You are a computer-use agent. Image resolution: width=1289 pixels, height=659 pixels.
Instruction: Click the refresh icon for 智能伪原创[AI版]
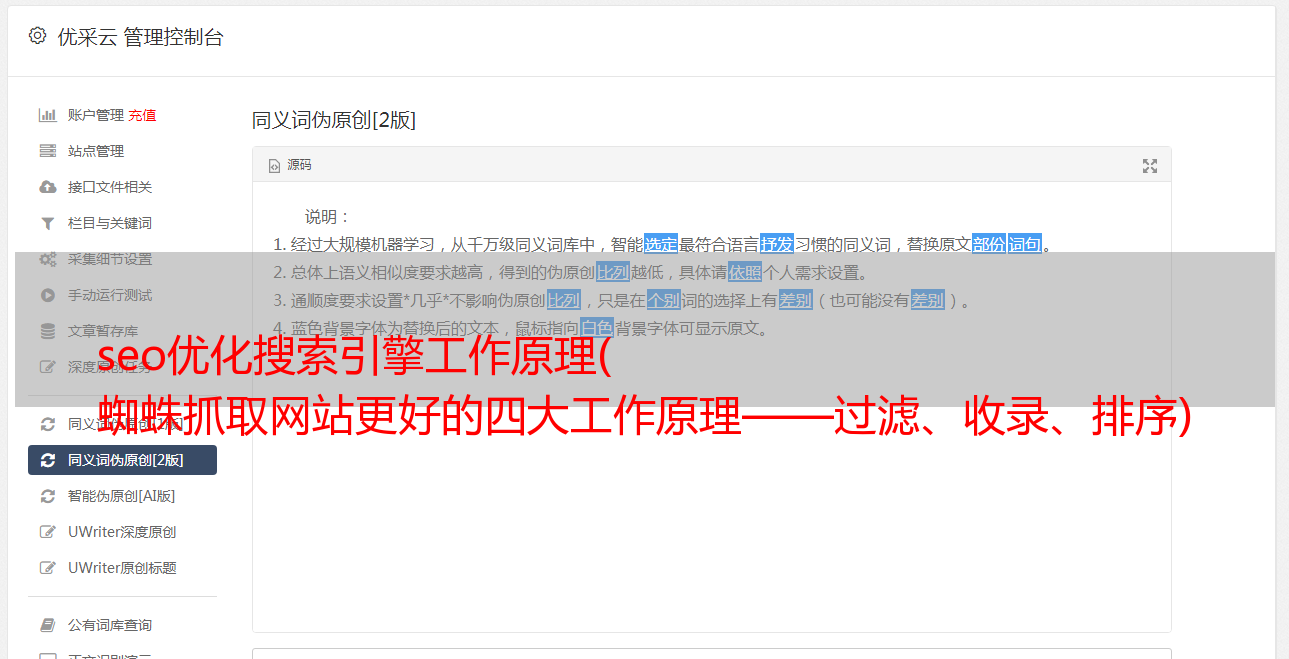47,496
